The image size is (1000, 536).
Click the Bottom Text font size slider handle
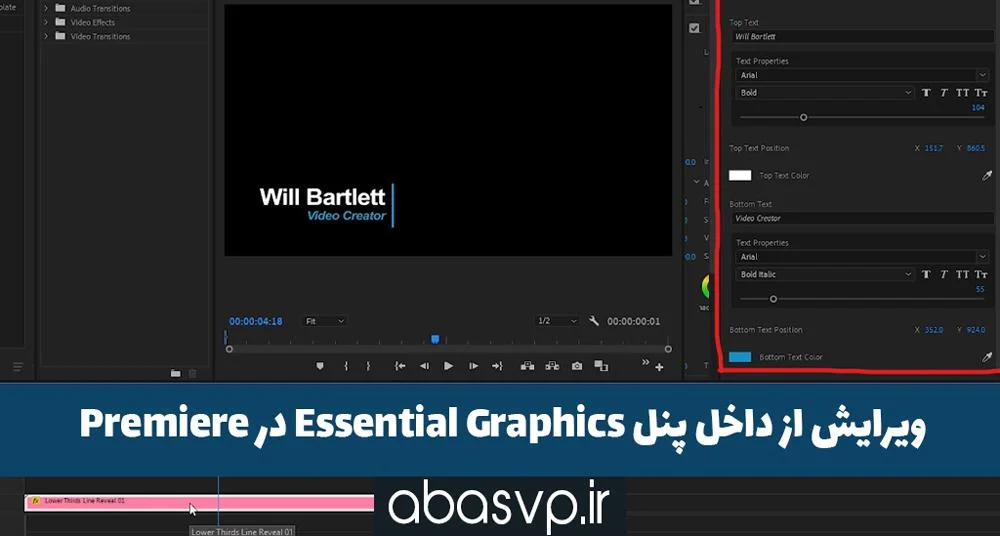pos(774,299)
